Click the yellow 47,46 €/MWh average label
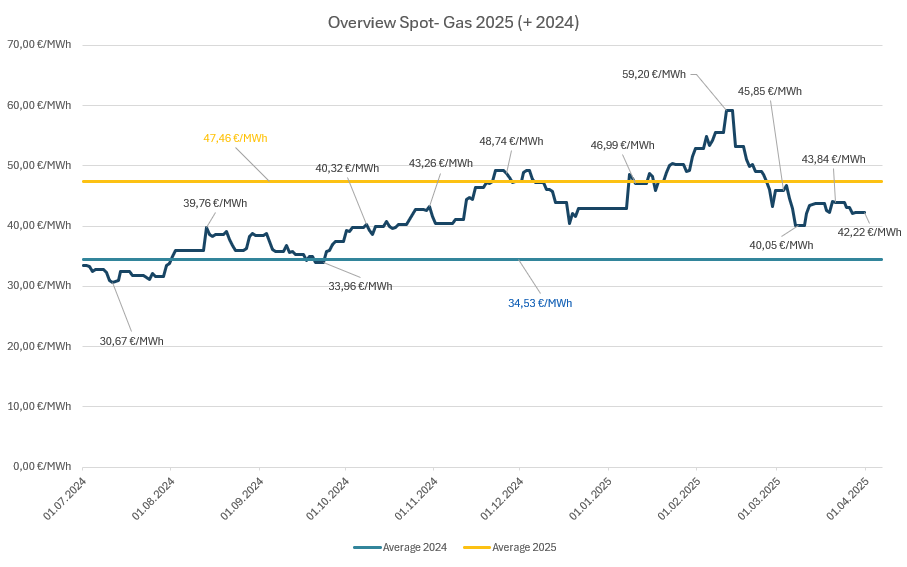The width and height of the screenshot is (907, 567). [x=235, y=138]
